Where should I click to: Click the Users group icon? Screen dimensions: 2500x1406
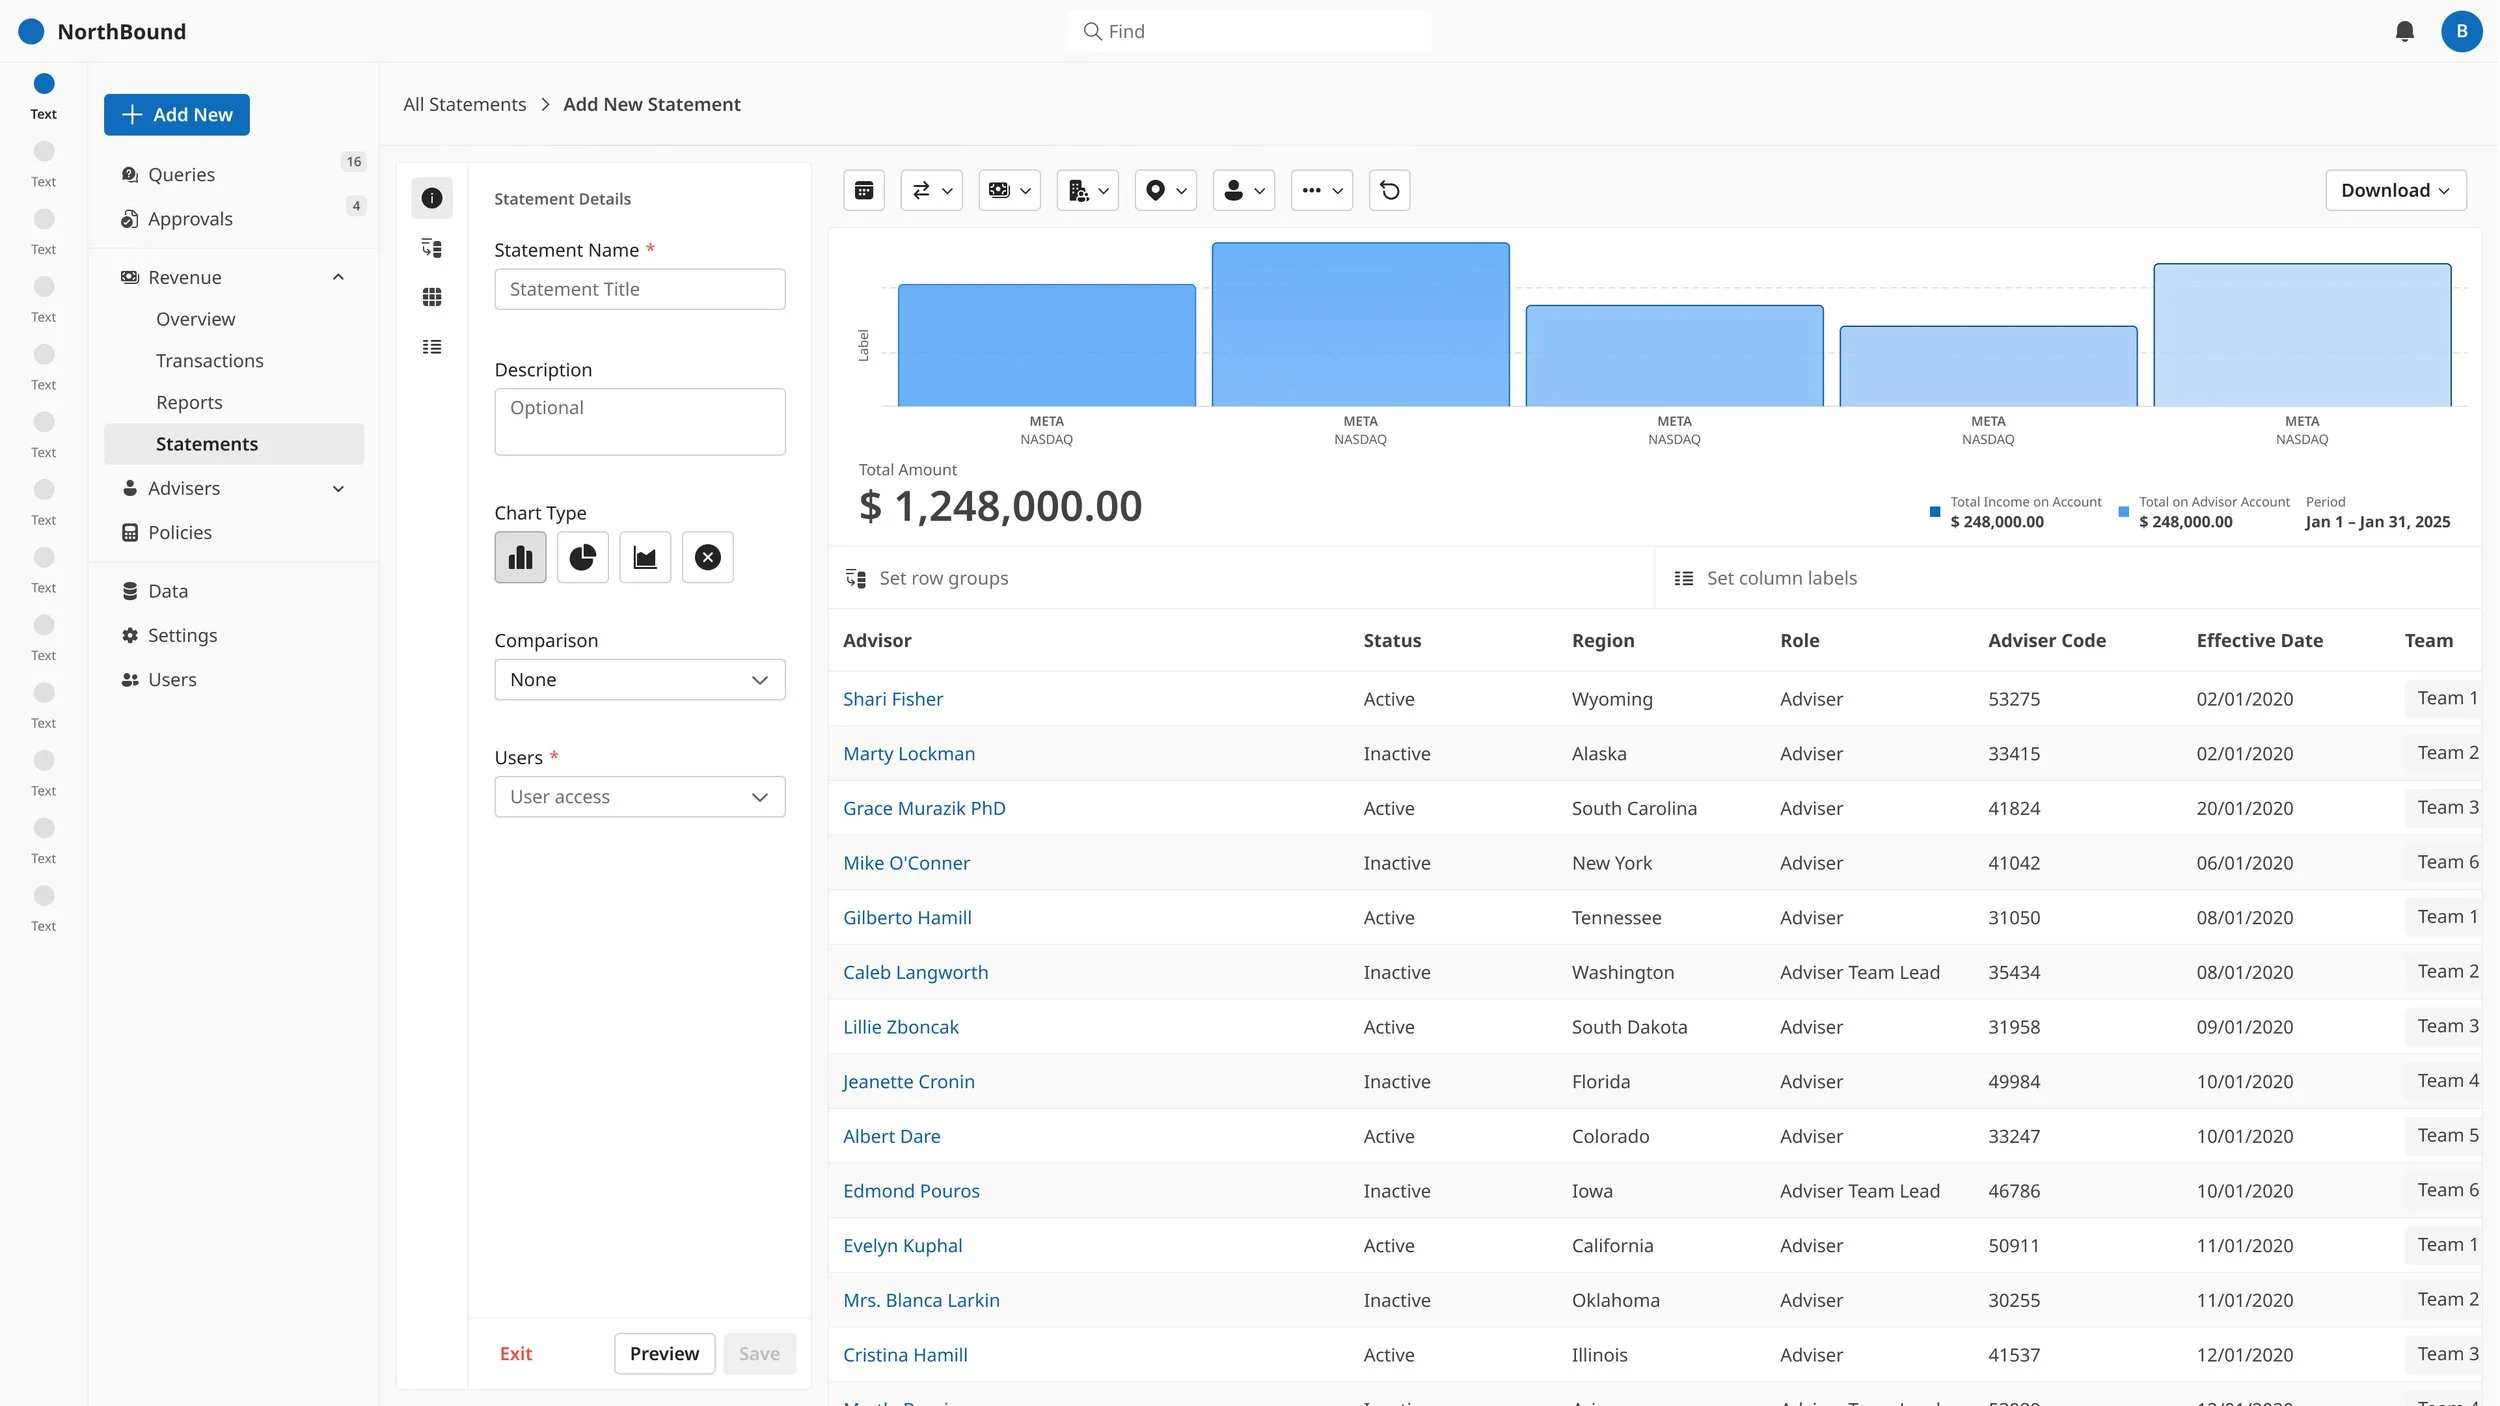129,679
